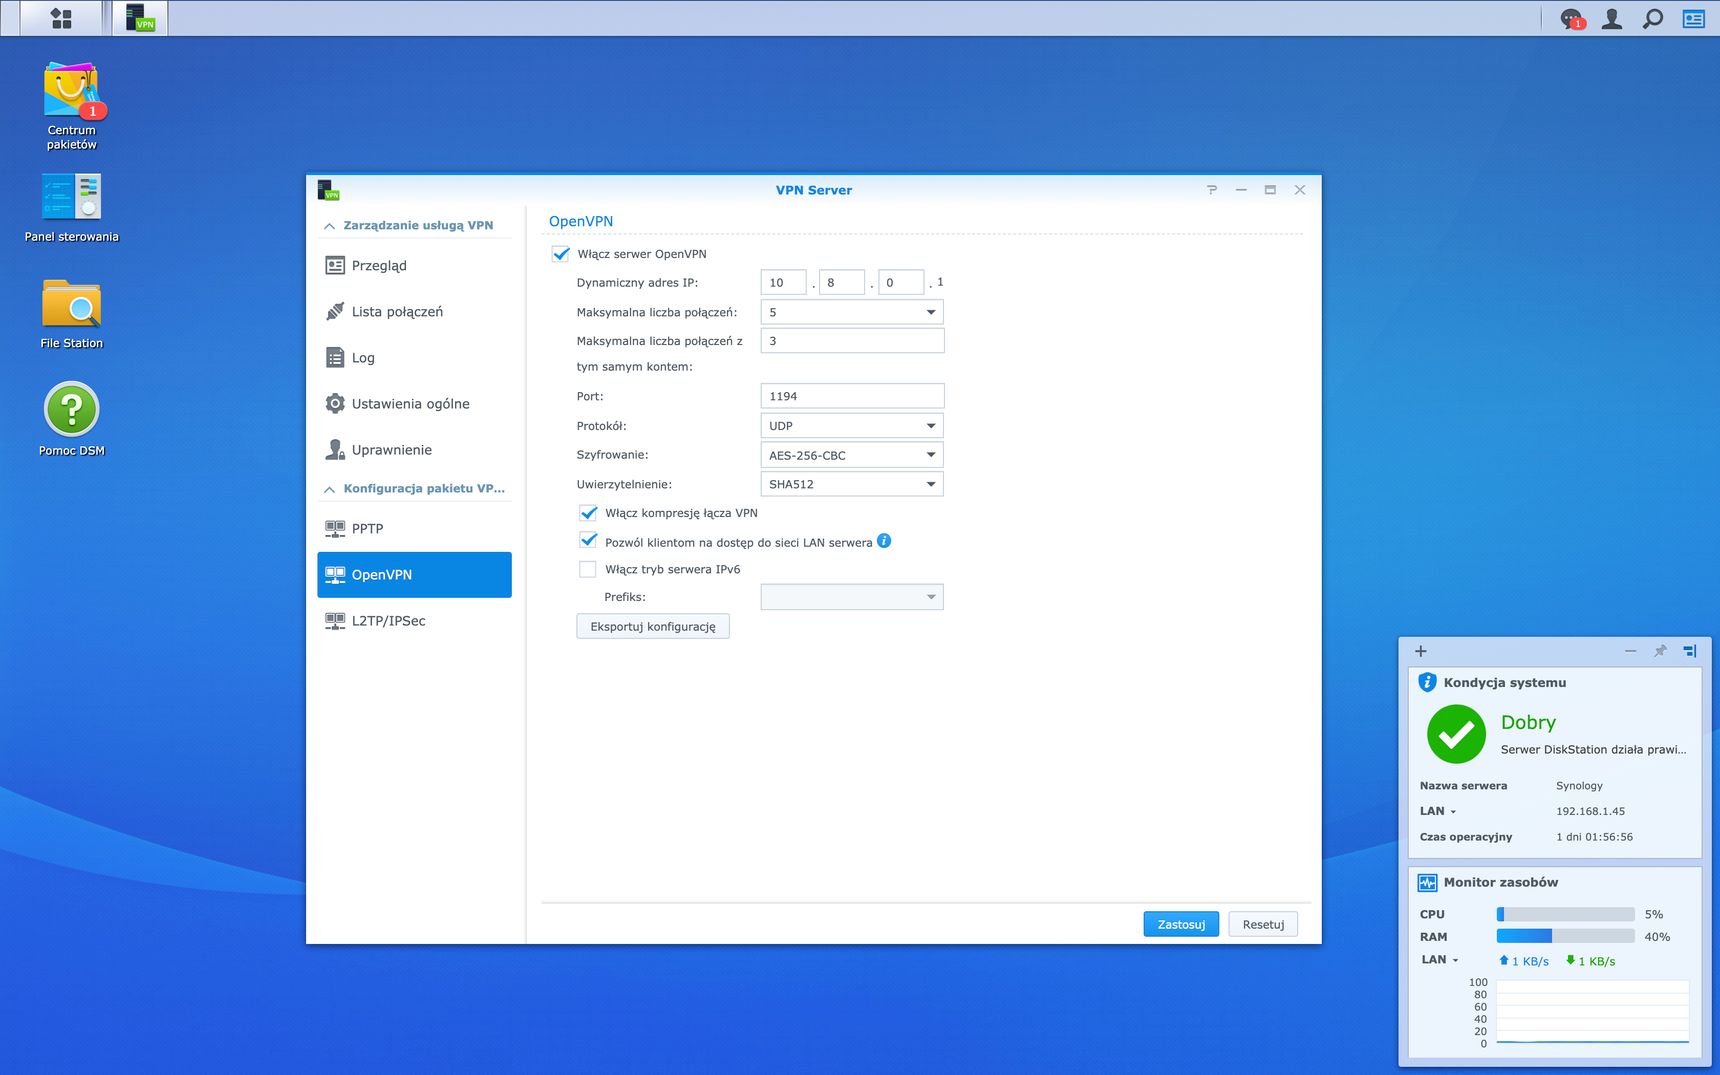Image resolution: width=1720 pixels, height=1075 pixels.
Task: Open notifications chat bubble icon
Action: click(1572, 18)
